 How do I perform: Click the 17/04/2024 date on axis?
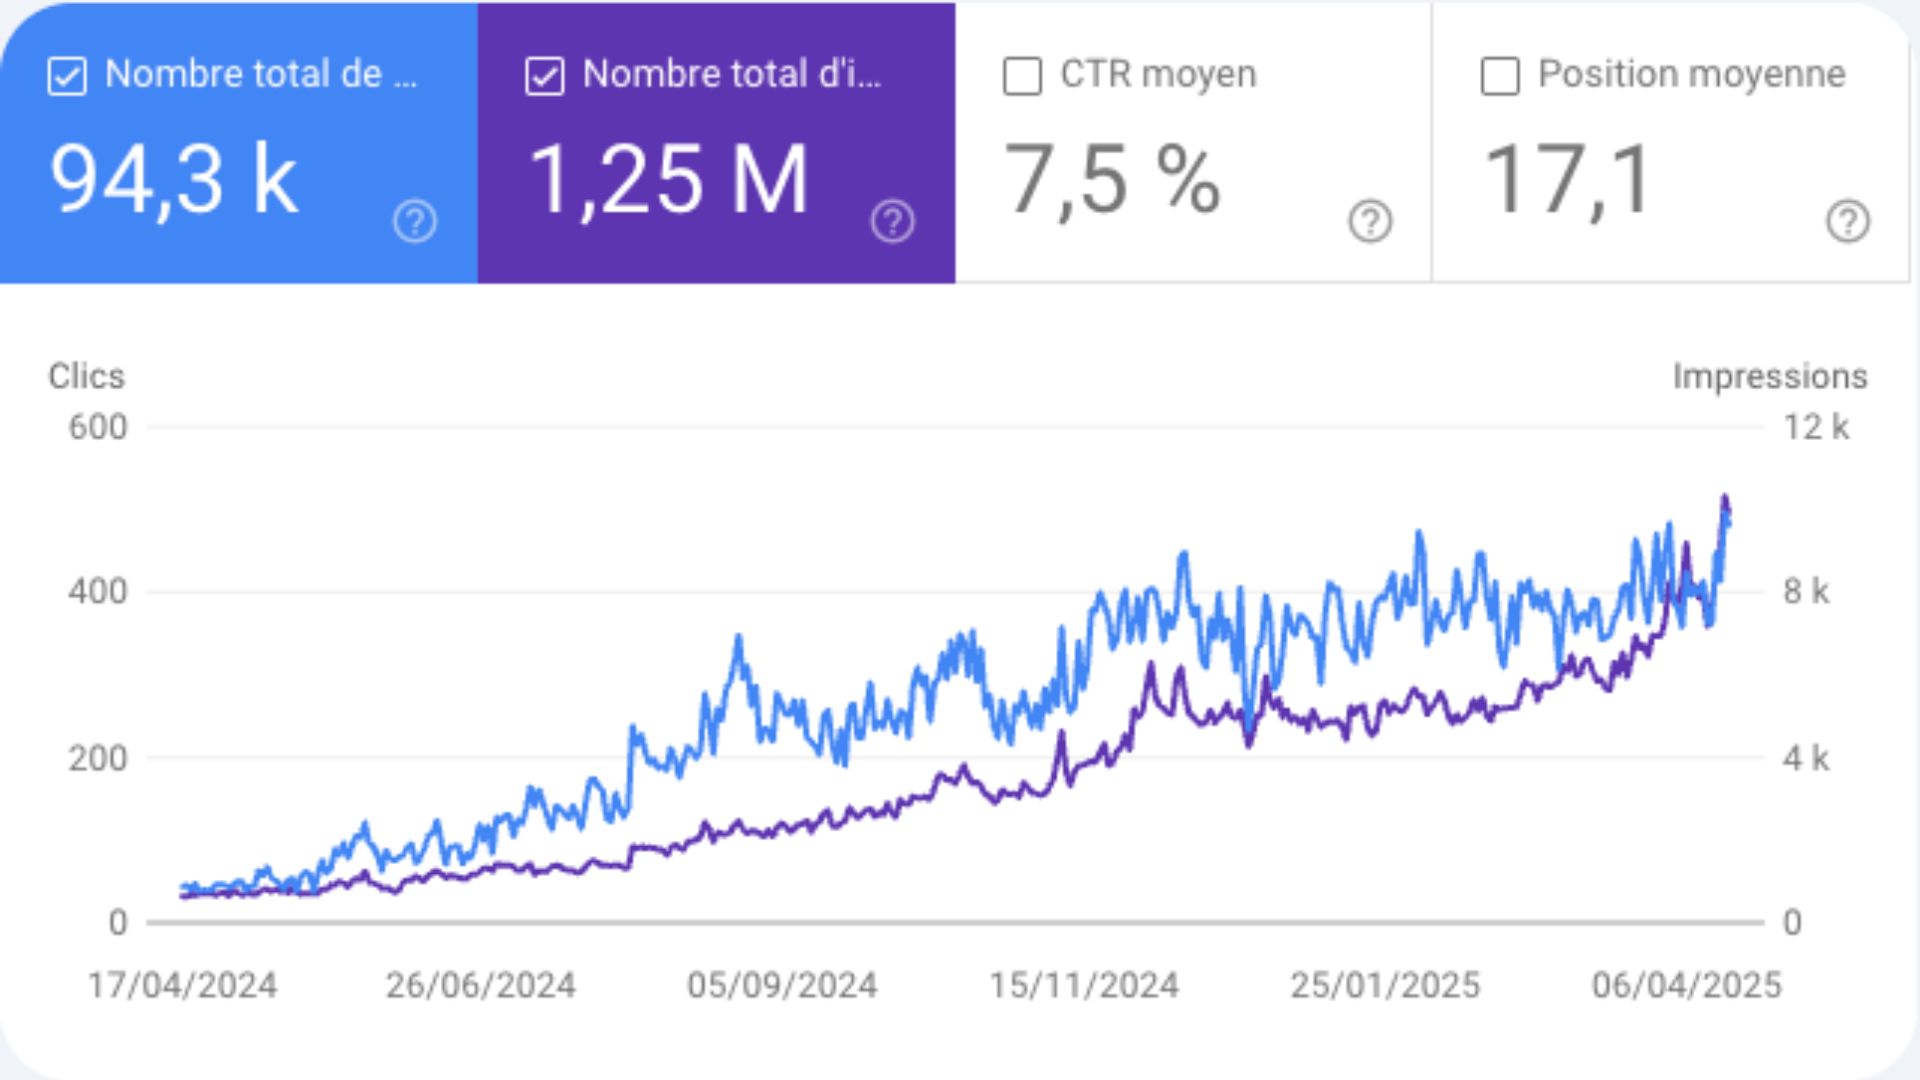tap(182, 985)
